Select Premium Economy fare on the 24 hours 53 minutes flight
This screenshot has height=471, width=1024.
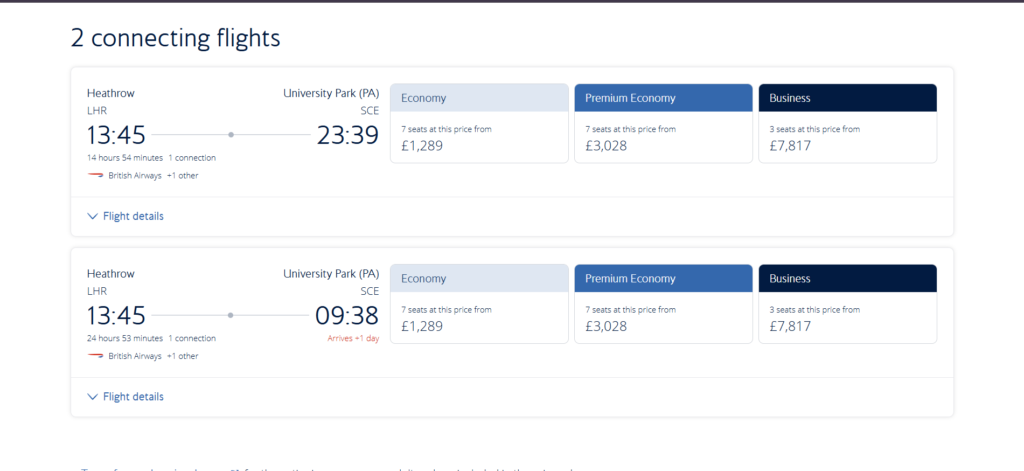[x=664, y=304]
